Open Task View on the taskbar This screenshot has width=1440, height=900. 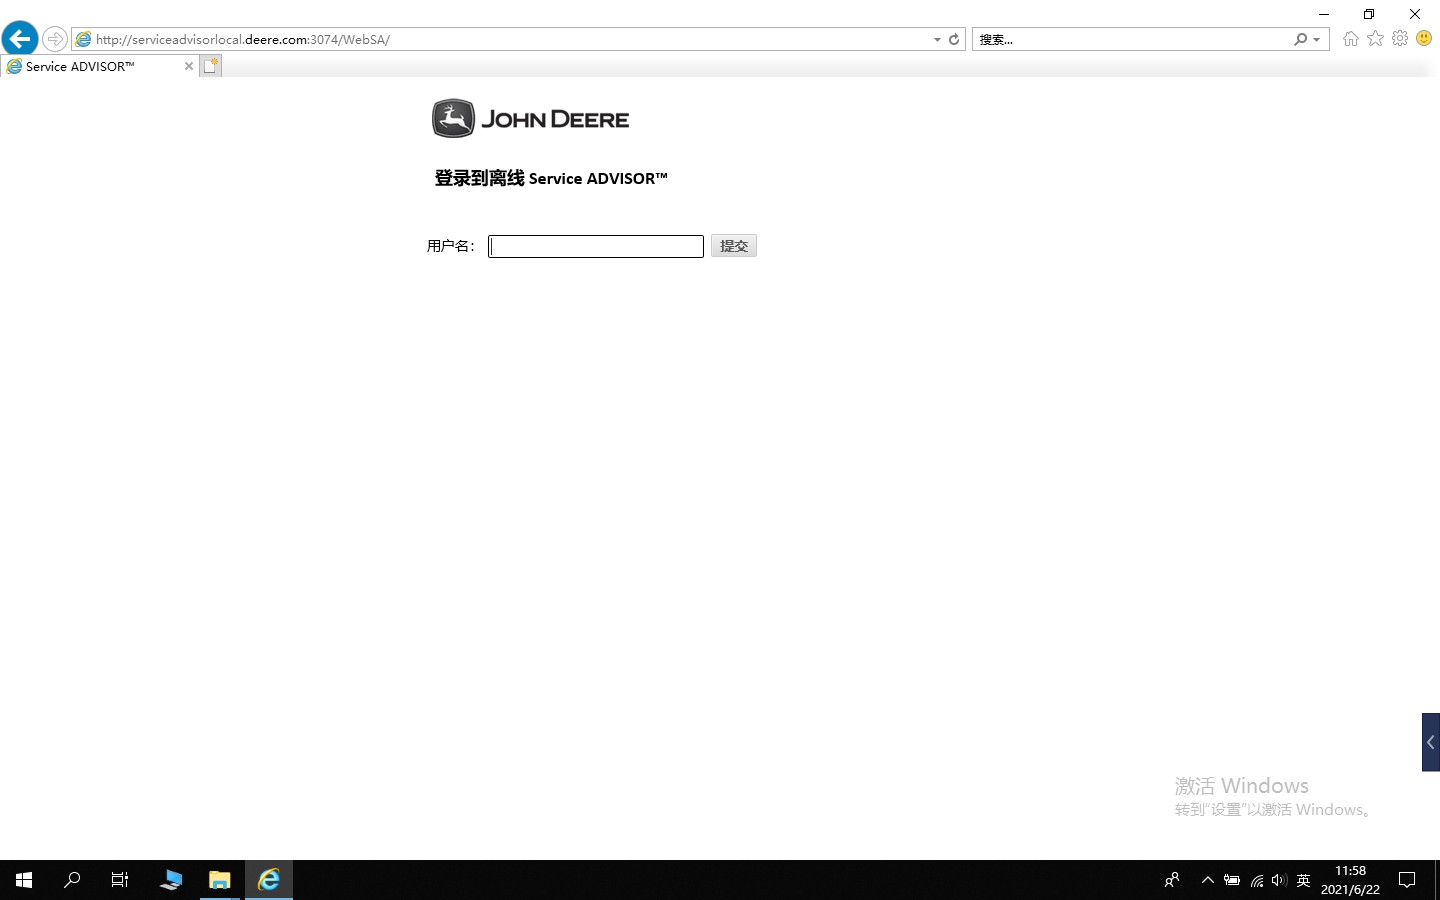[120, 880]
